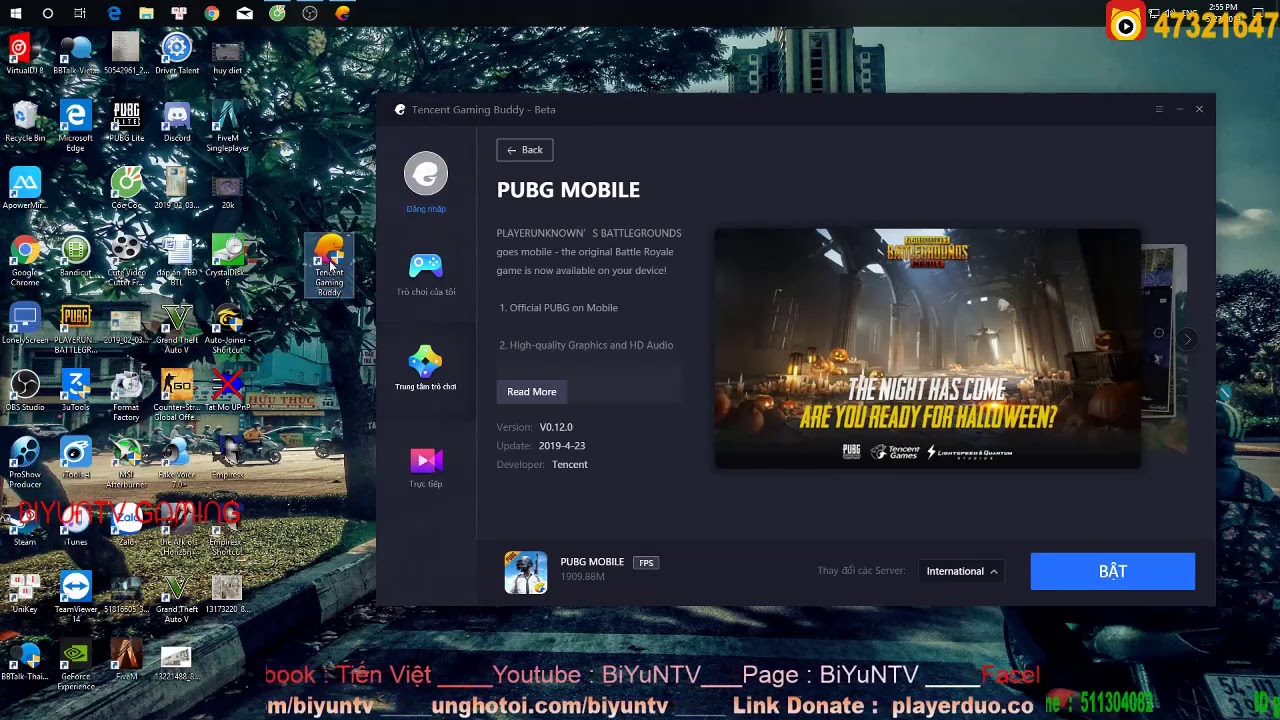The width and height of the screenshot is (1280, 720).
Task: Click update date 2019-4-23
Action: point(562,446)
